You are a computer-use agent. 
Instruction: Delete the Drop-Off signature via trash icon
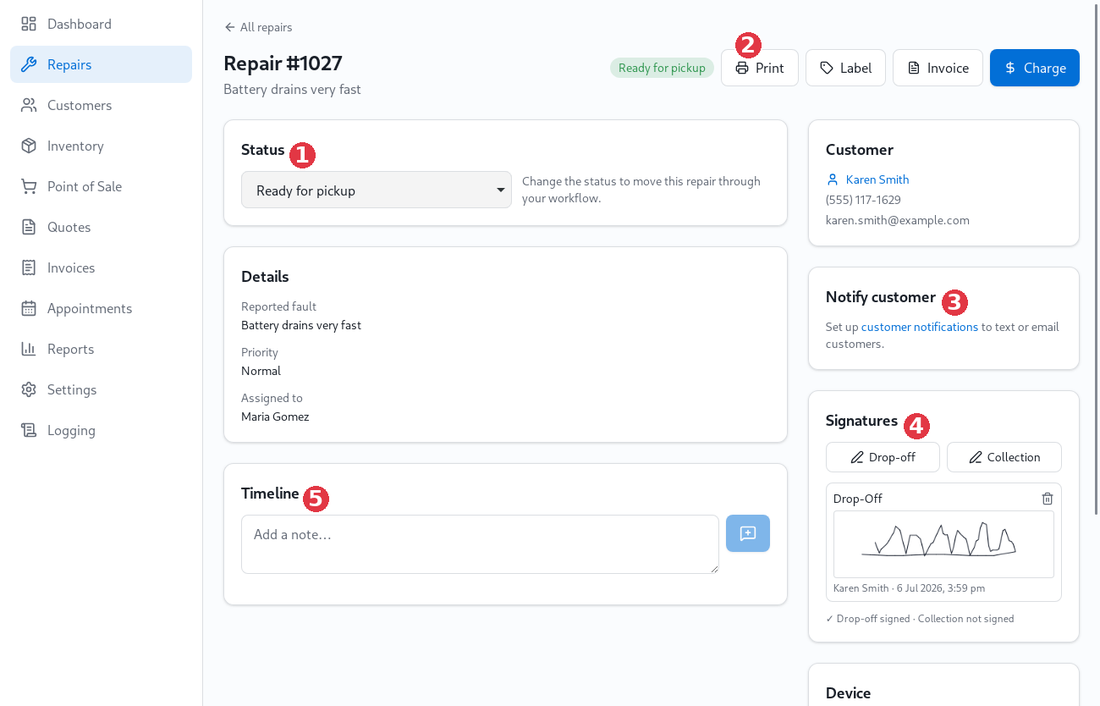[1047, 498]
